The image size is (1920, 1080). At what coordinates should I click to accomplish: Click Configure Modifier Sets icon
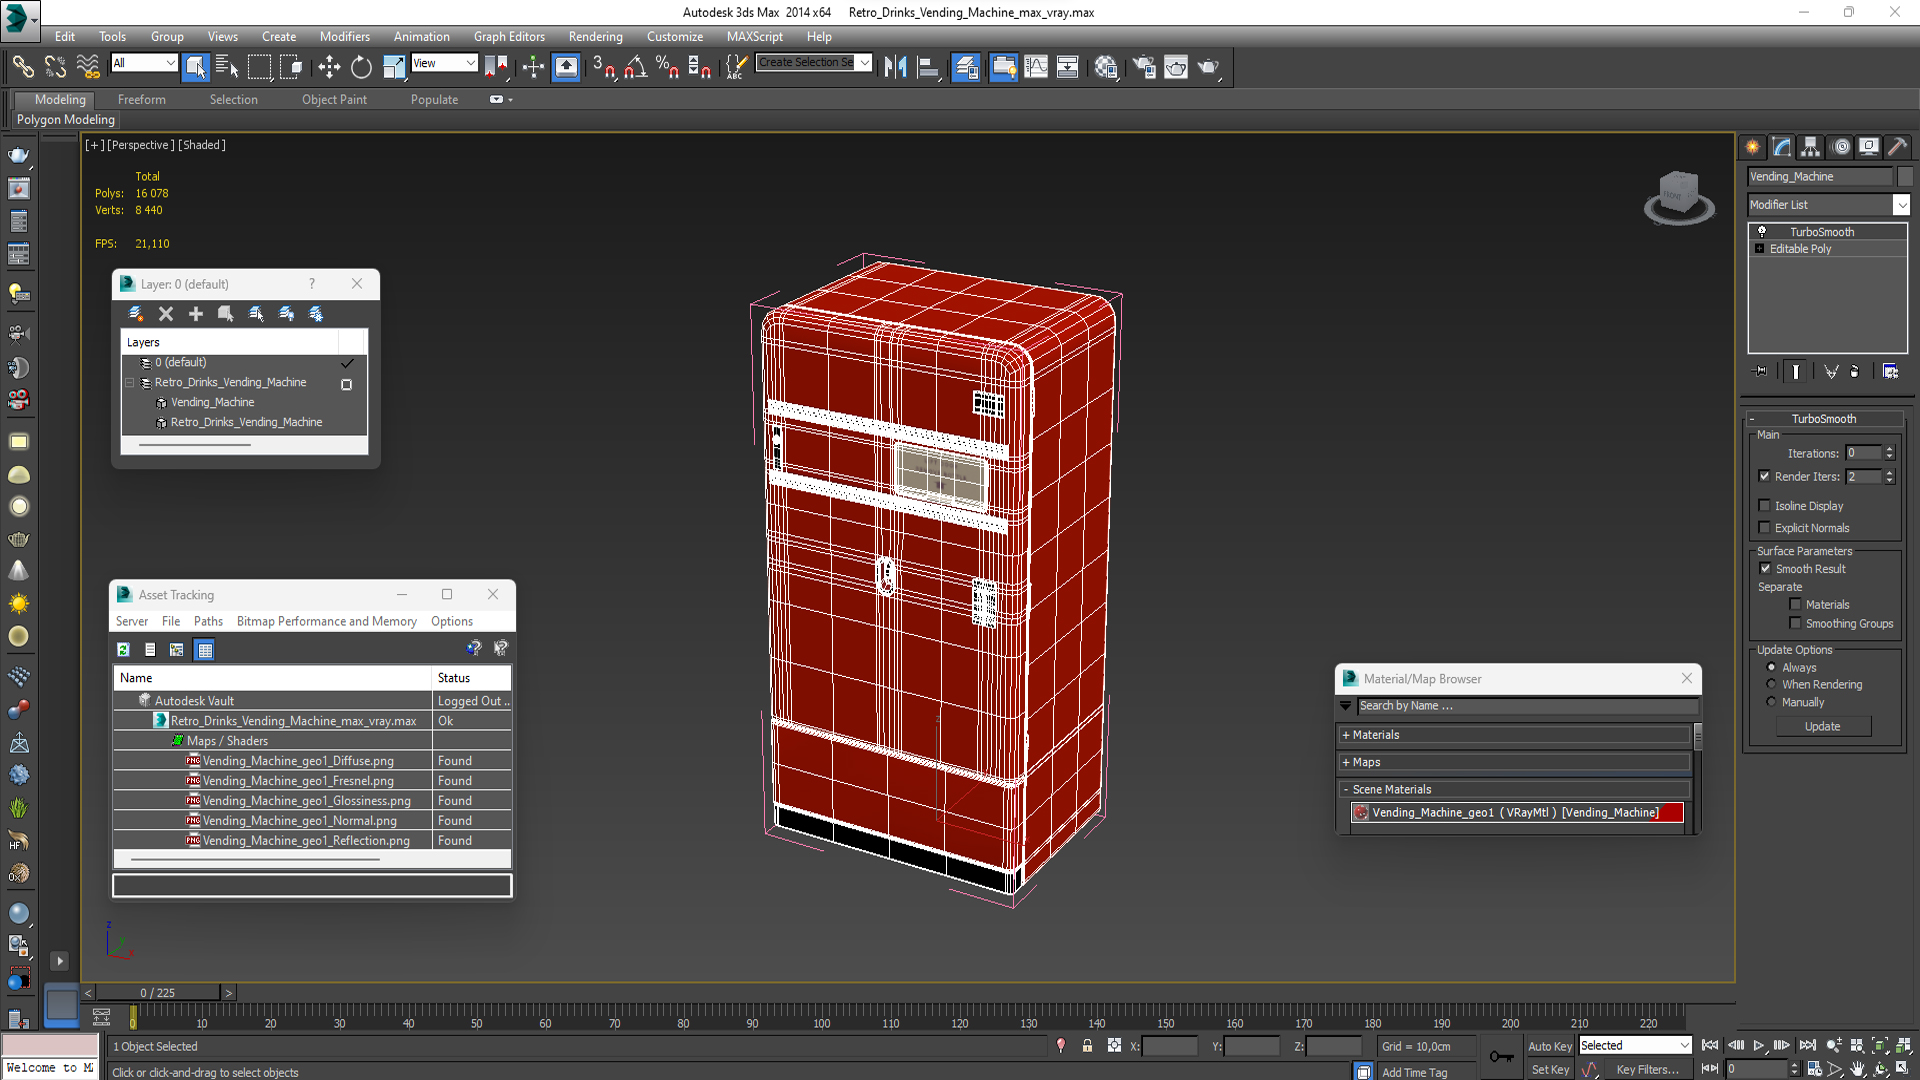click(1890, 371)
